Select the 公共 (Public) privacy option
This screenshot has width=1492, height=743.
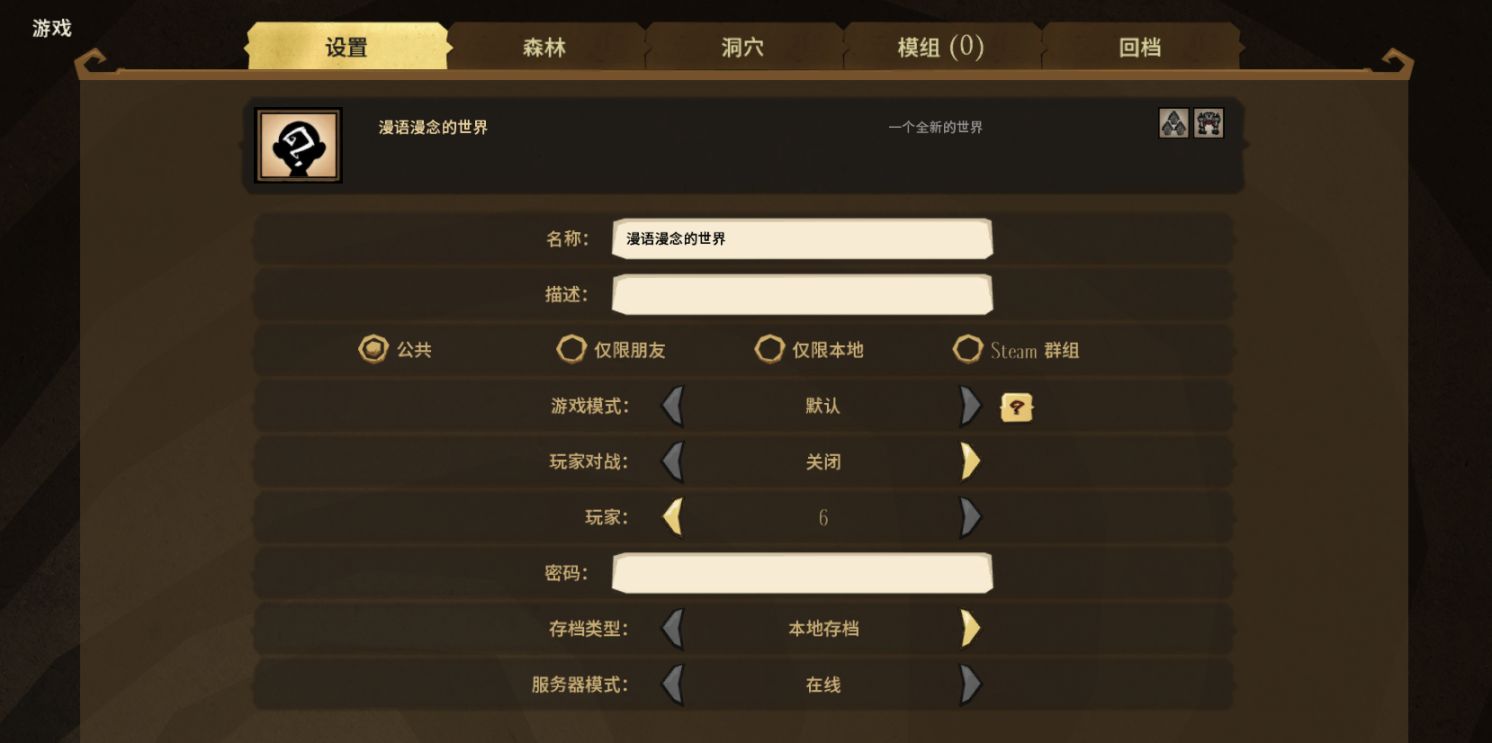pyautogui.click(x=395, y=350)
